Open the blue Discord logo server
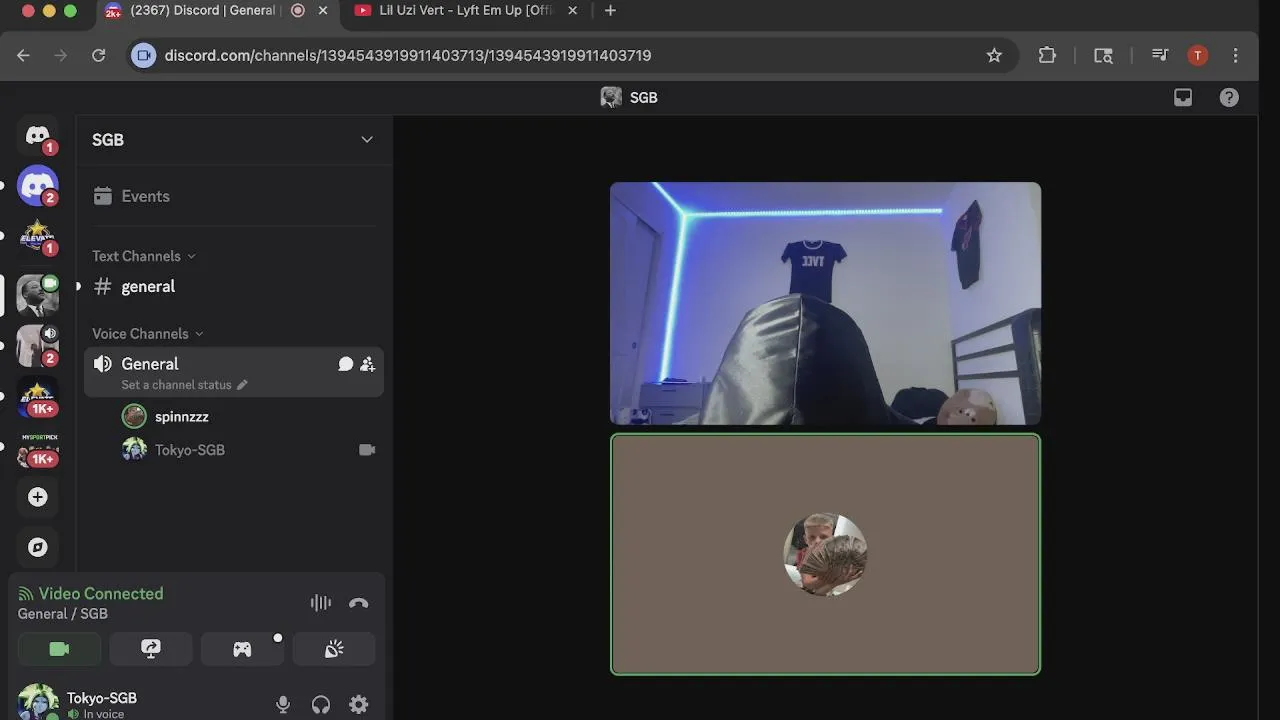Image resolution: width=1280 pixels, height=720 pixels. [x=38, y=186]
